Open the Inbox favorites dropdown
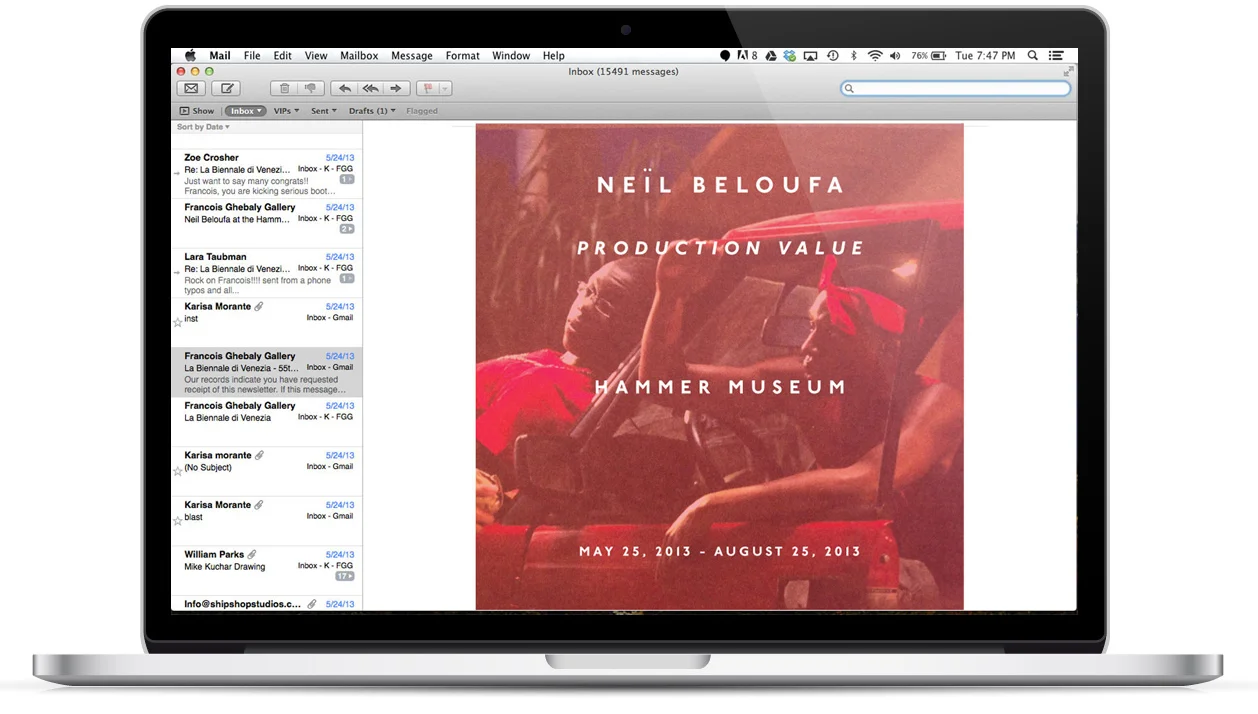Screen dimensions: 1258x714 click(245, 111)
